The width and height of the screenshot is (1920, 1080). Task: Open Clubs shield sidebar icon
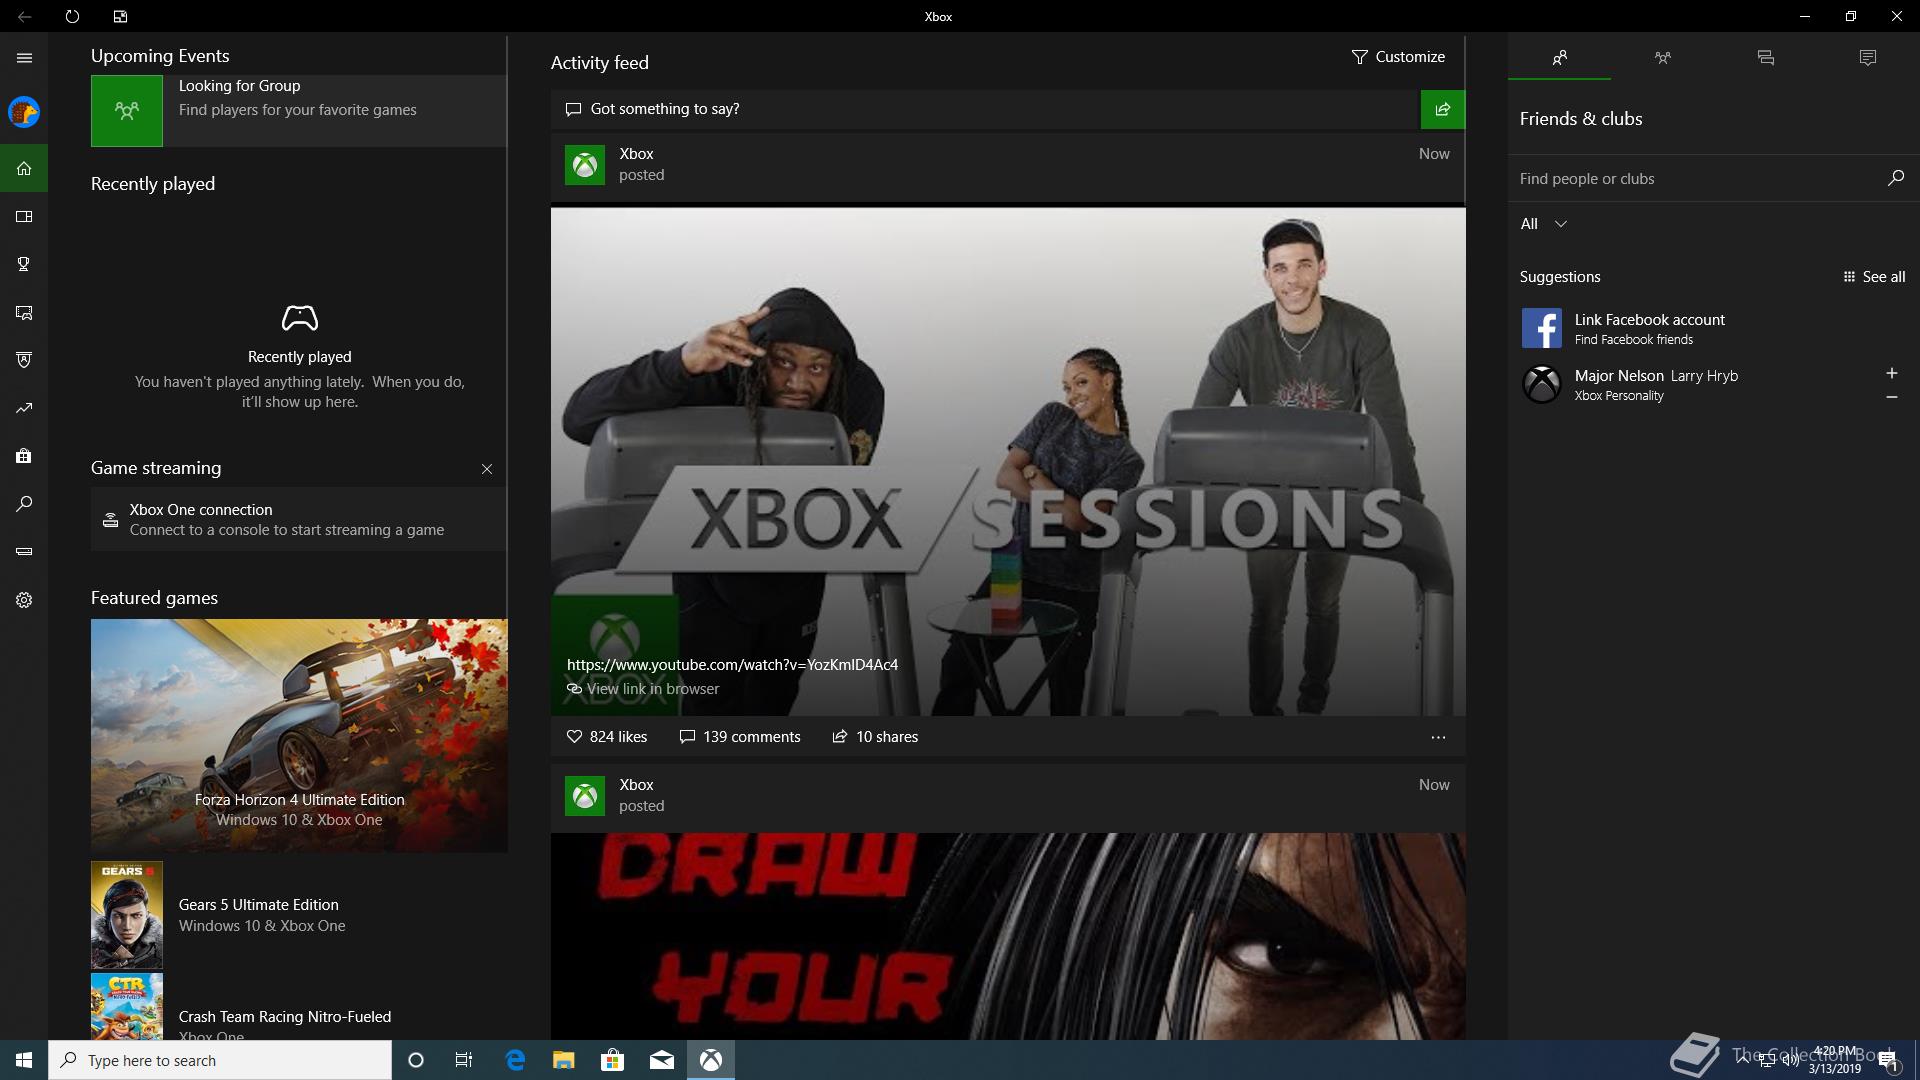pos(24,360)
